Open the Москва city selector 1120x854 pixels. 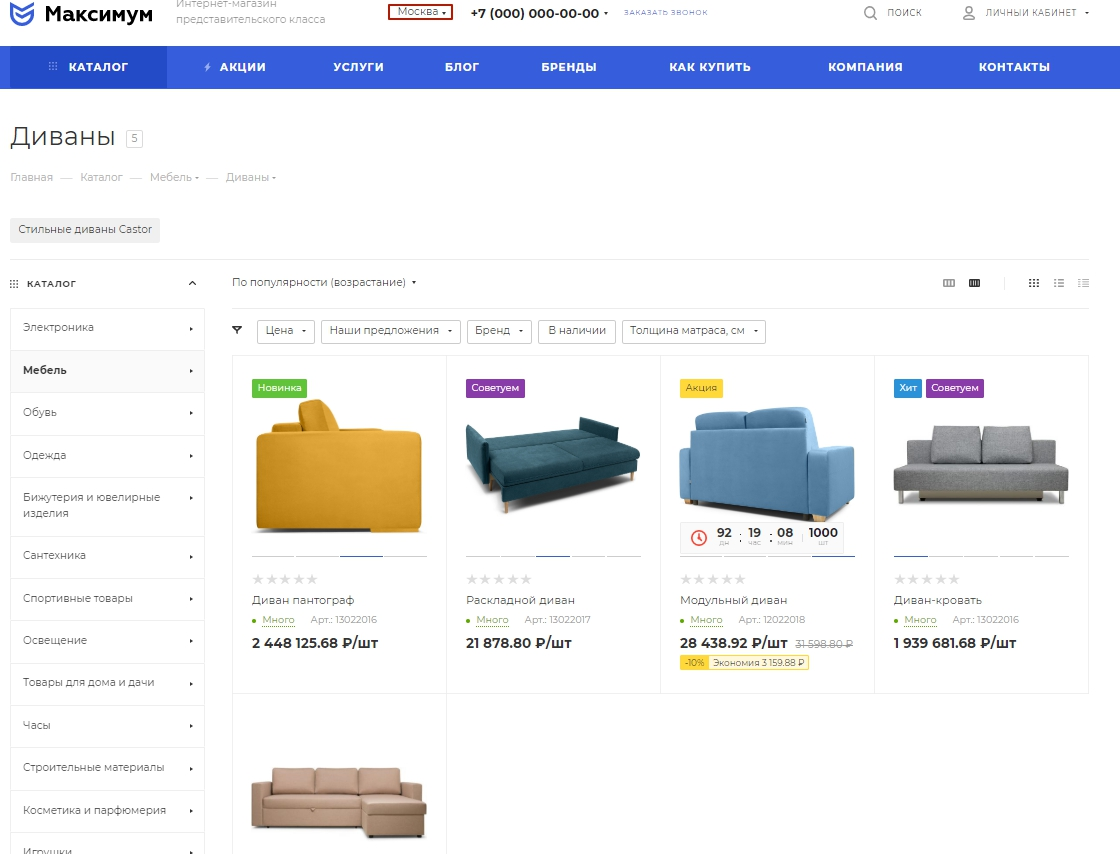tap(420, 12)
